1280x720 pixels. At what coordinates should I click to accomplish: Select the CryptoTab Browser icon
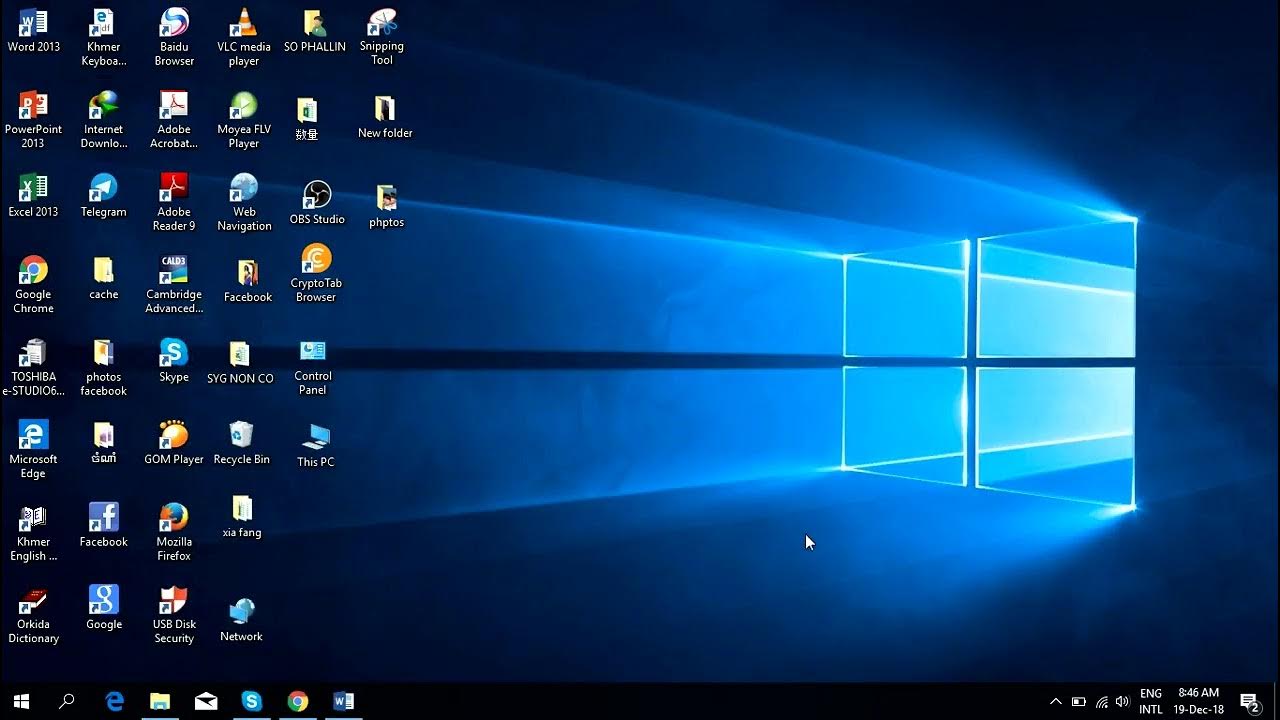click(x=316, y=274)
